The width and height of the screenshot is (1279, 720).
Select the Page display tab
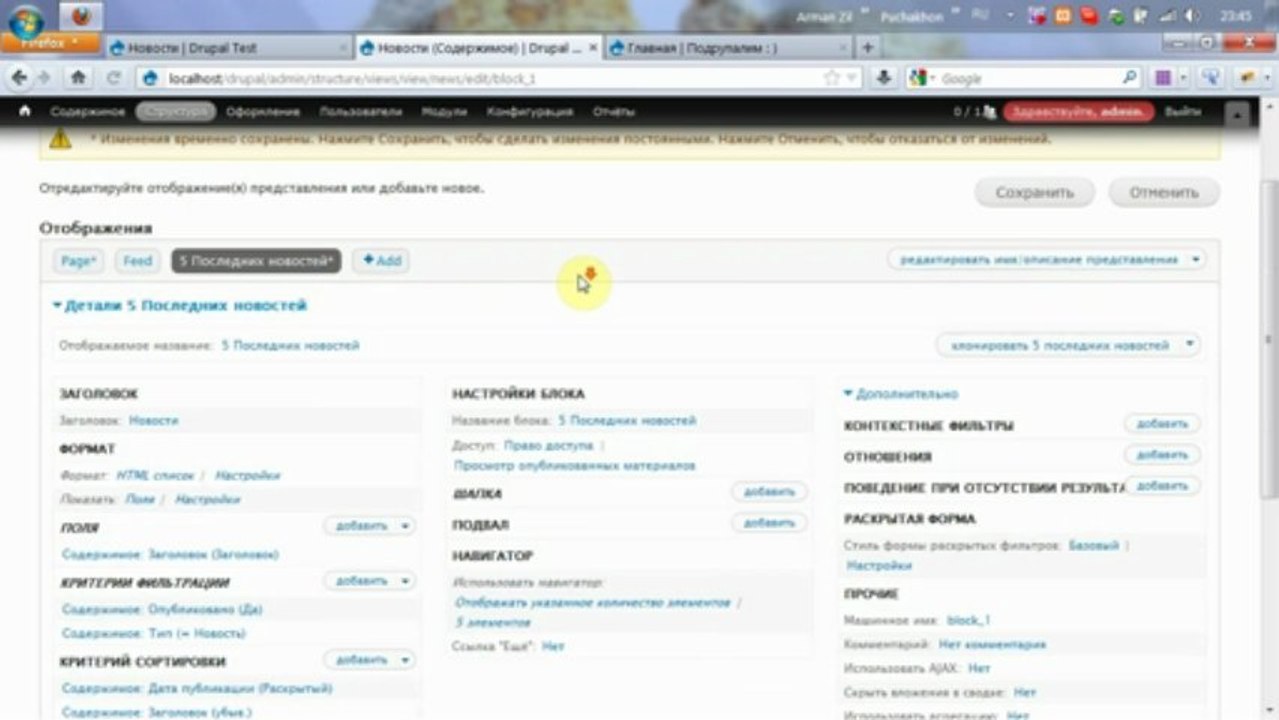[78, 261]
